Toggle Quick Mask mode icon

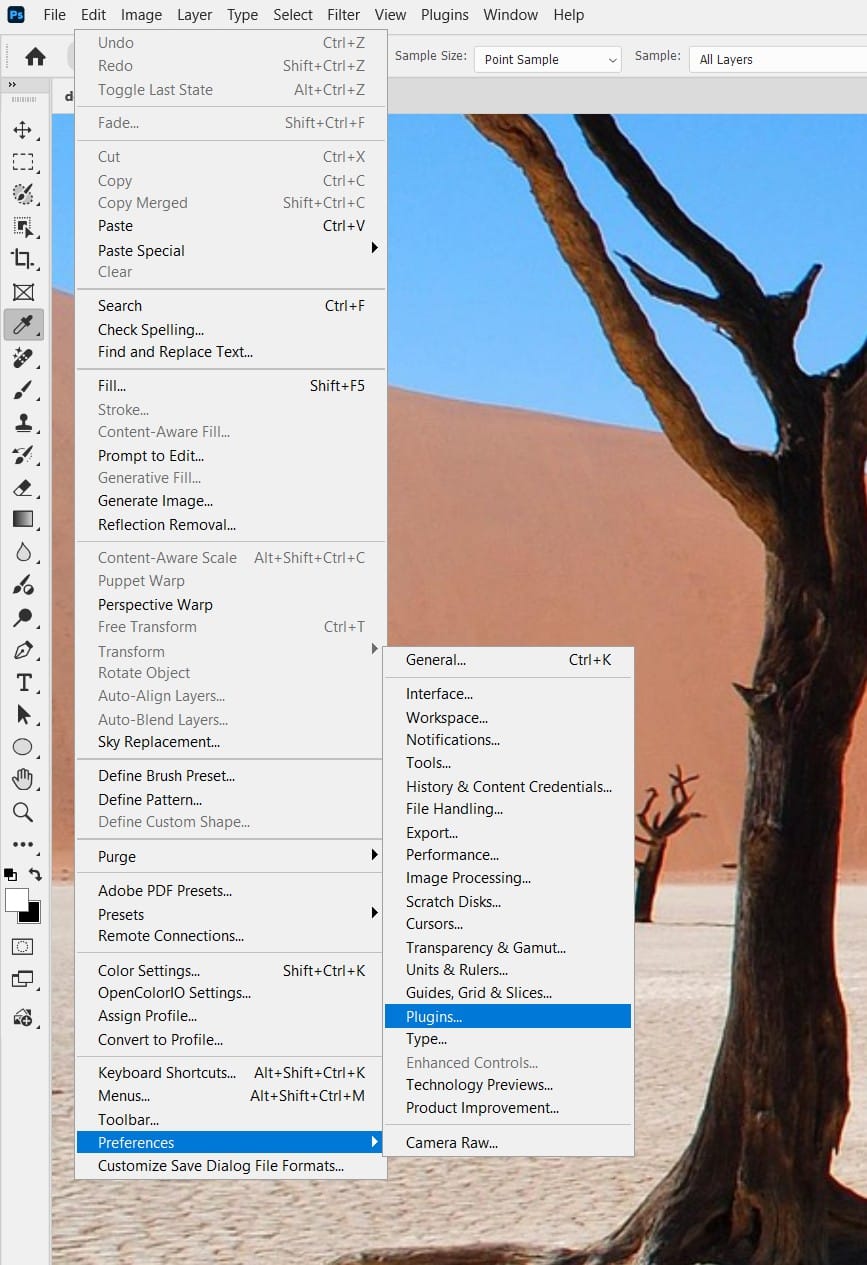click(23, 946)
